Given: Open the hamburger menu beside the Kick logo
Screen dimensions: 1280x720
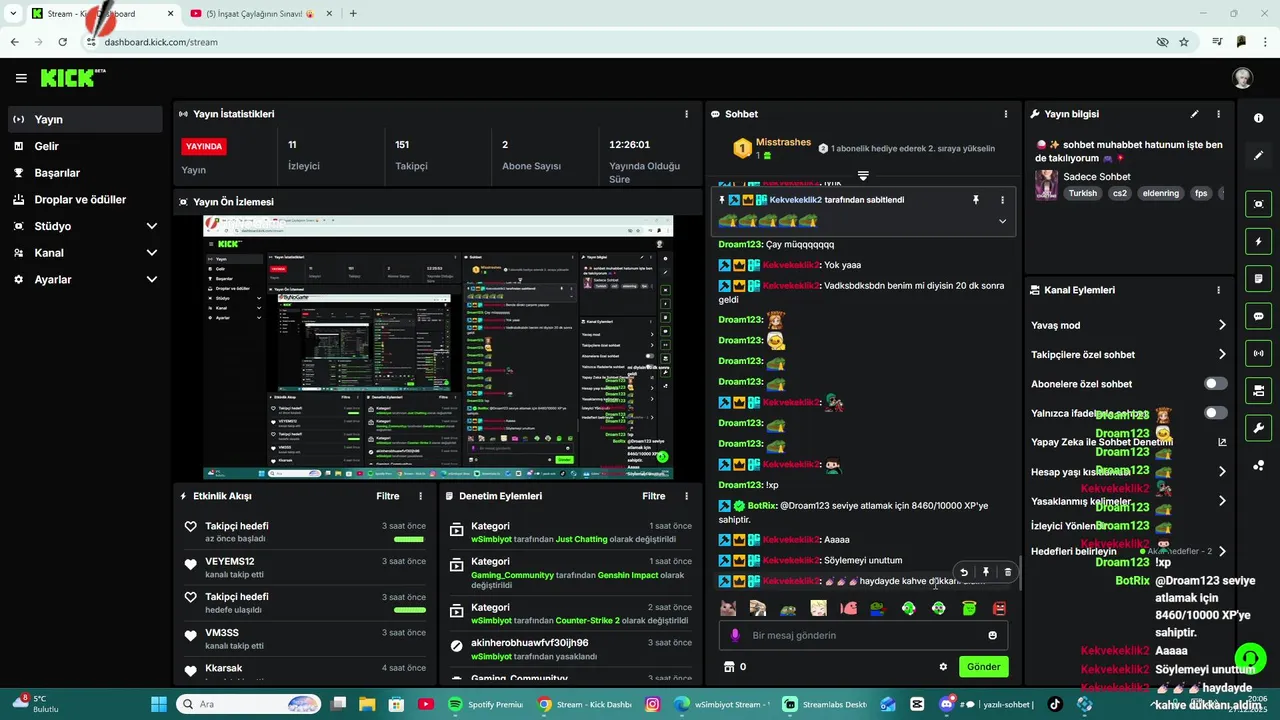Looking at the screenshot, I should pos(21,78).
